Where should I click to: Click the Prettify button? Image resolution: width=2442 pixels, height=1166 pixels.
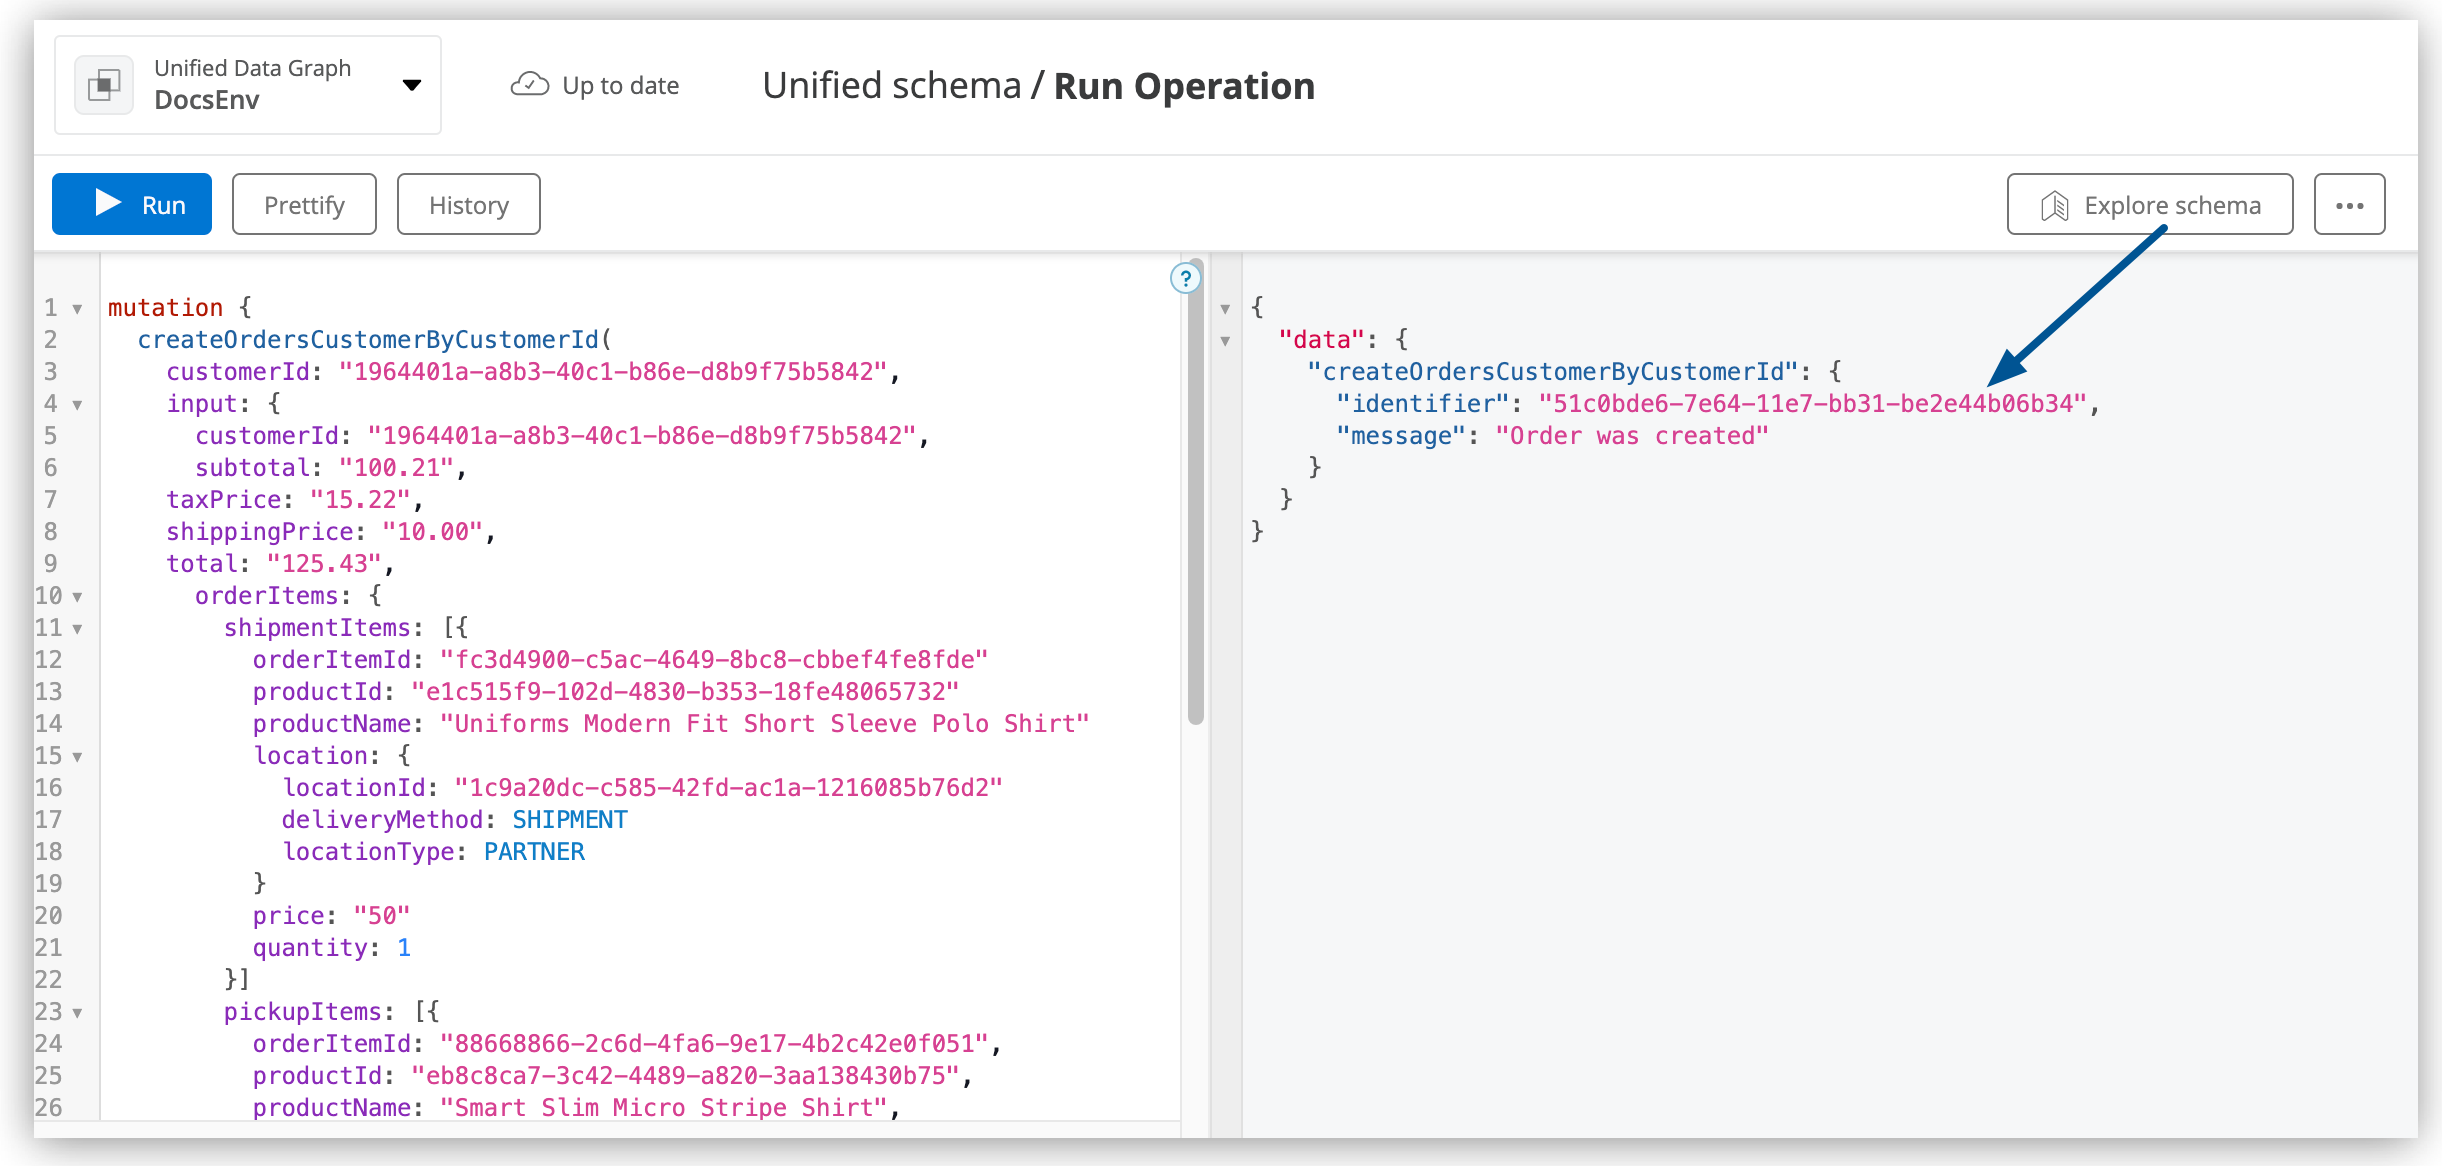point(303,203)
